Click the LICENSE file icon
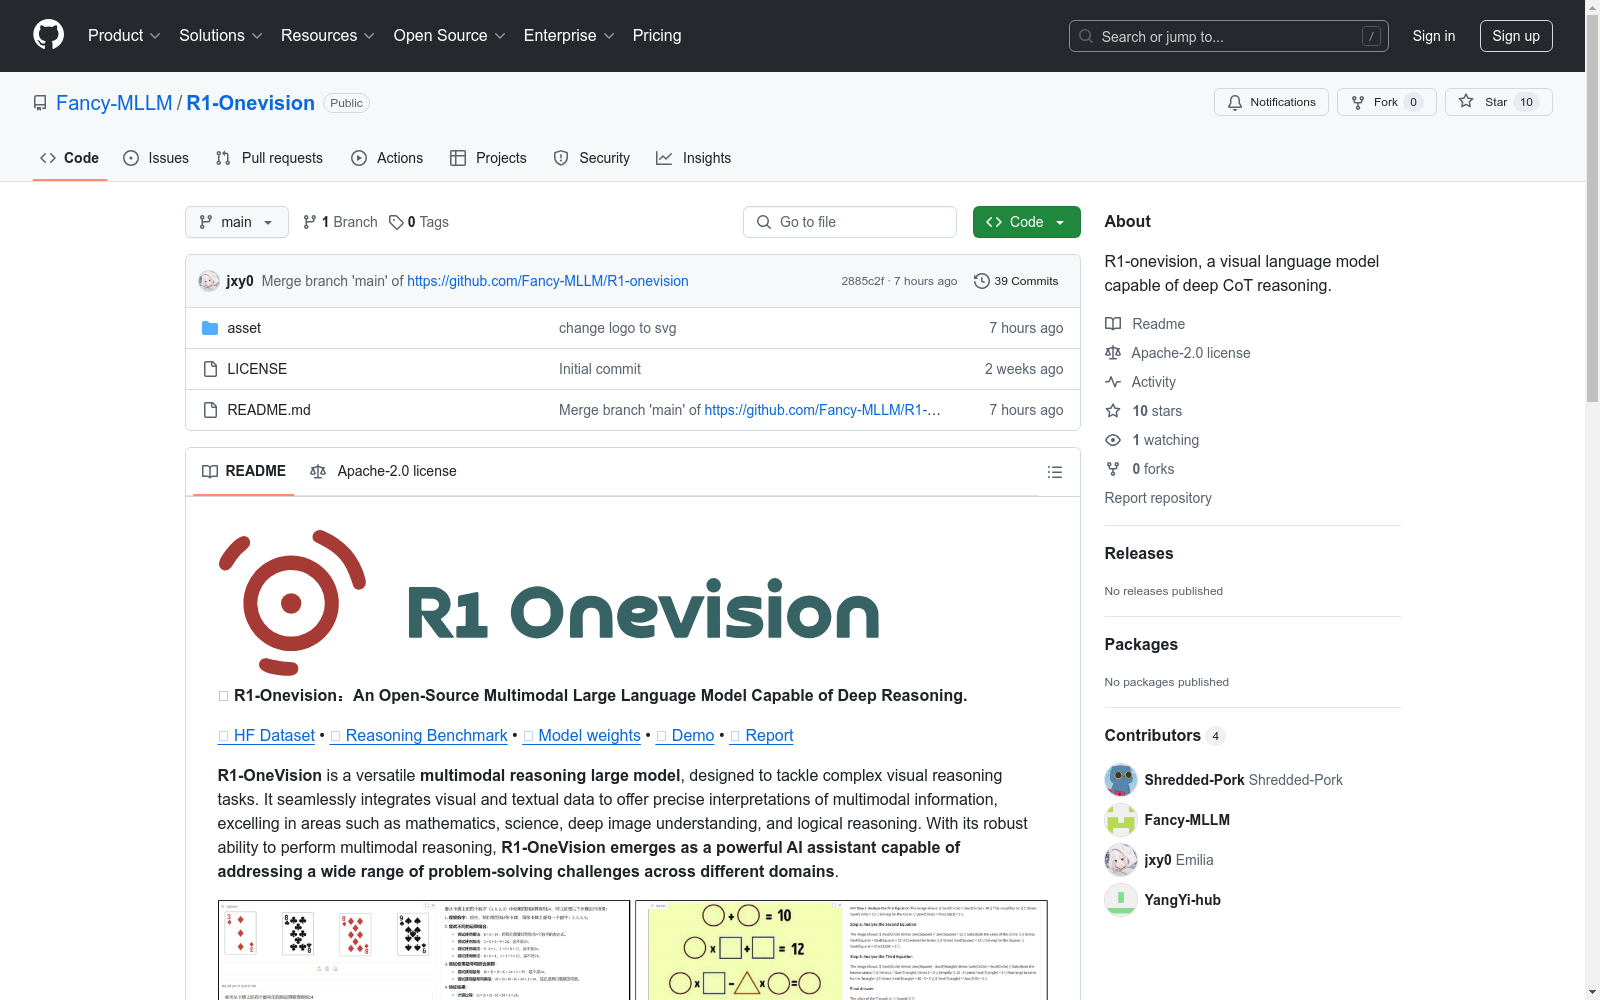 click(210, 369)
